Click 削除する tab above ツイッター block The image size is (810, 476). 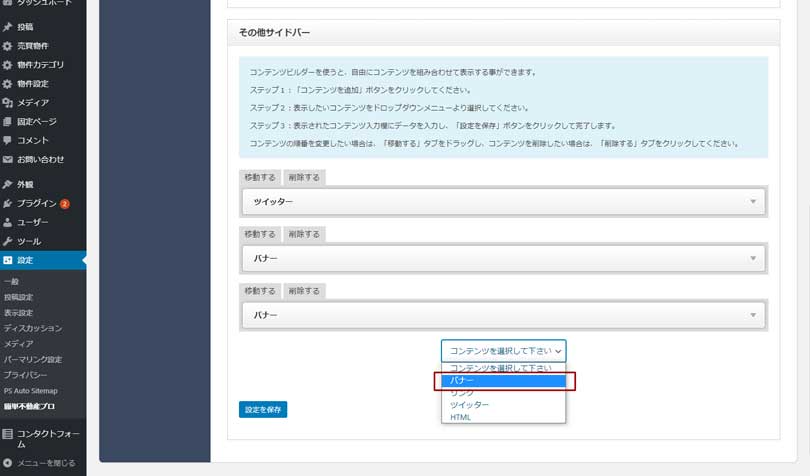coord(303,177)
